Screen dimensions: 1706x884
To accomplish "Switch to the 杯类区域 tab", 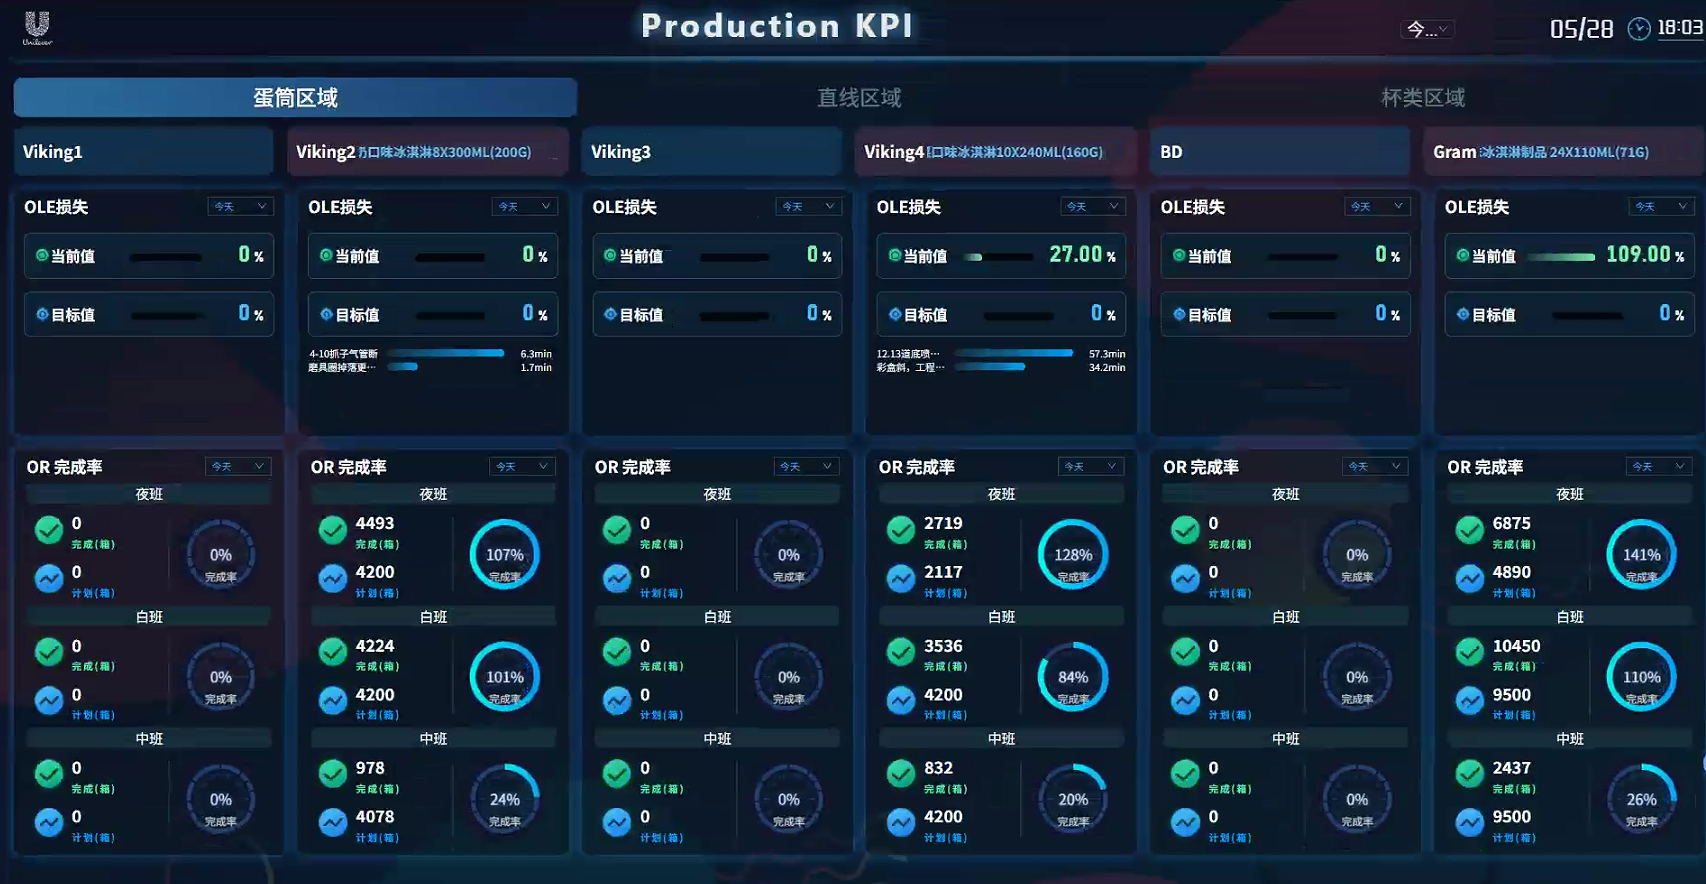I will [1422, 98].
